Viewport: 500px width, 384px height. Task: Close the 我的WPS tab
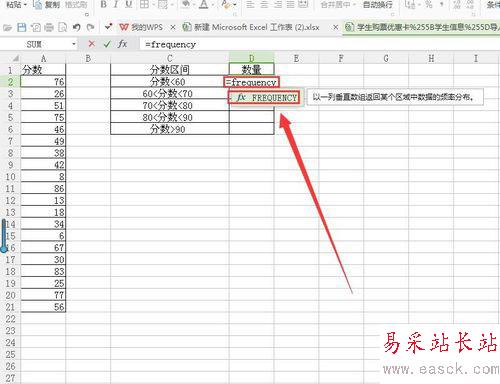pyautogui.click(x=173, y=27)
